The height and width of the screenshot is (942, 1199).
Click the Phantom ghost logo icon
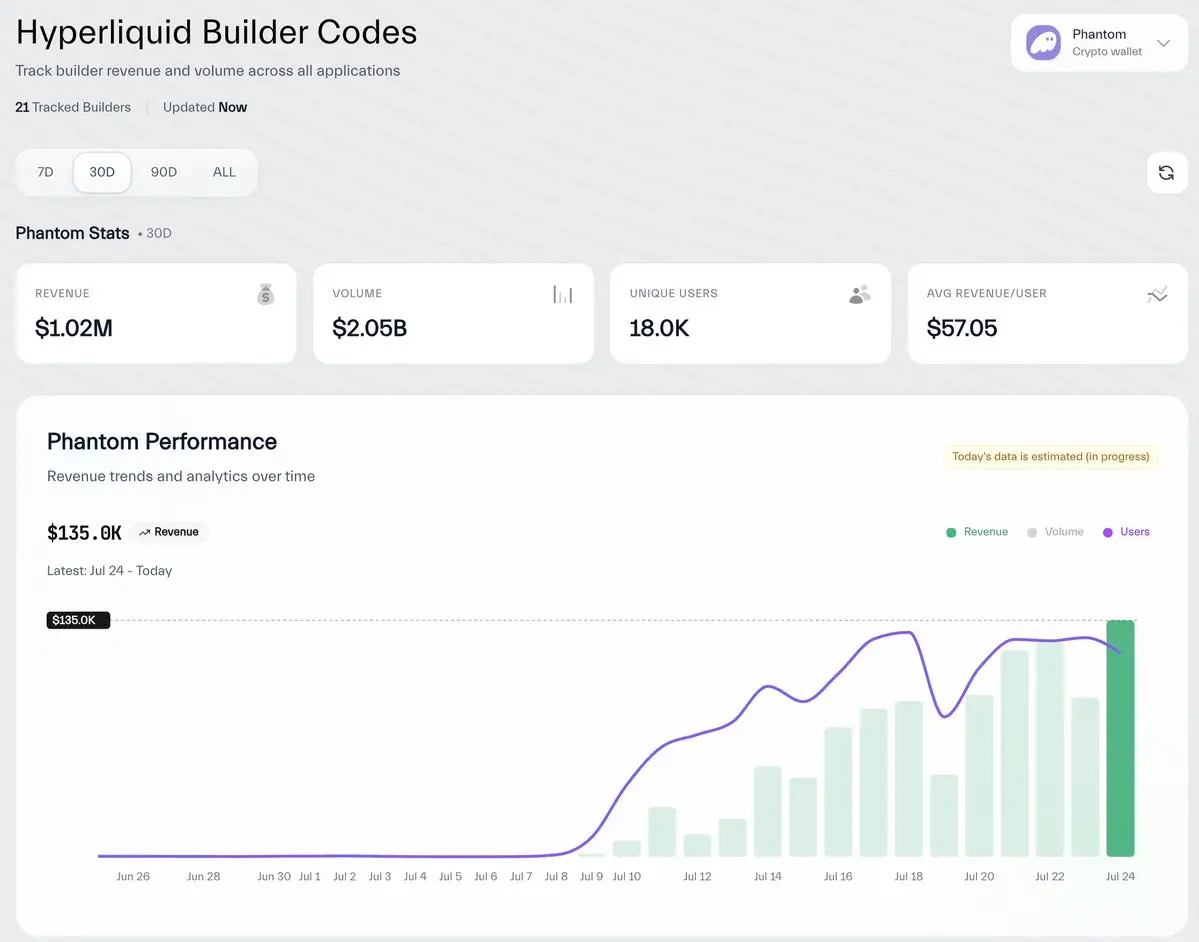point(1043,43)
